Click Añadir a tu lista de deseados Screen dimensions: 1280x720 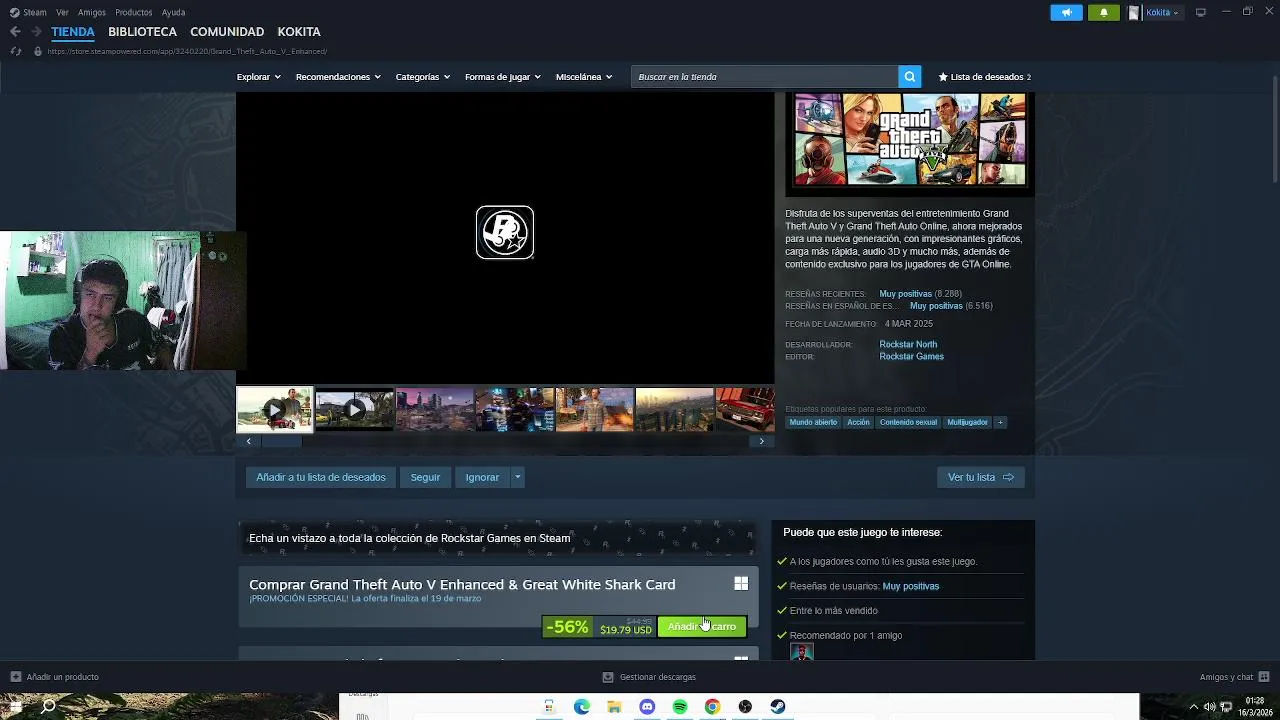point(321,477)
